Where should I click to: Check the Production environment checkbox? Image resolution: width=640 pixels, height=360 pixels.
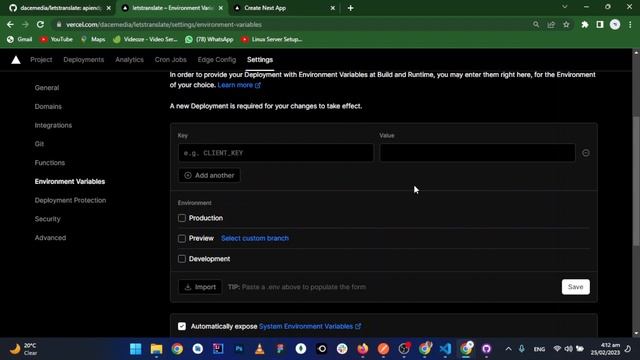pos(182,218)
